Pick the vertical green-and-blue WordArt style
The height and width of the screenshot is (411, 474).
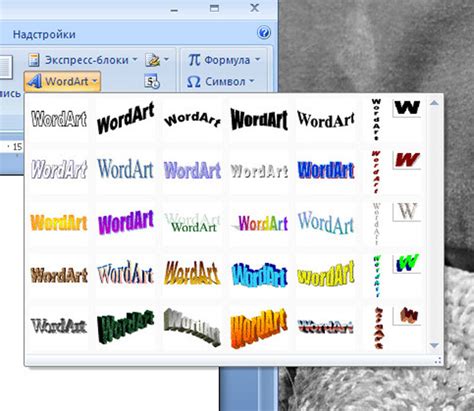pos(376,276)
